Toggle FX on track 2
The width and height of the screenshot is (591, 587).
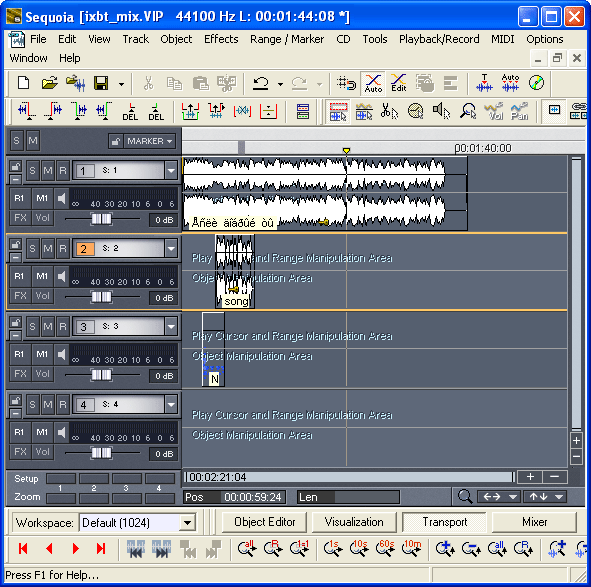pos(20,296)
